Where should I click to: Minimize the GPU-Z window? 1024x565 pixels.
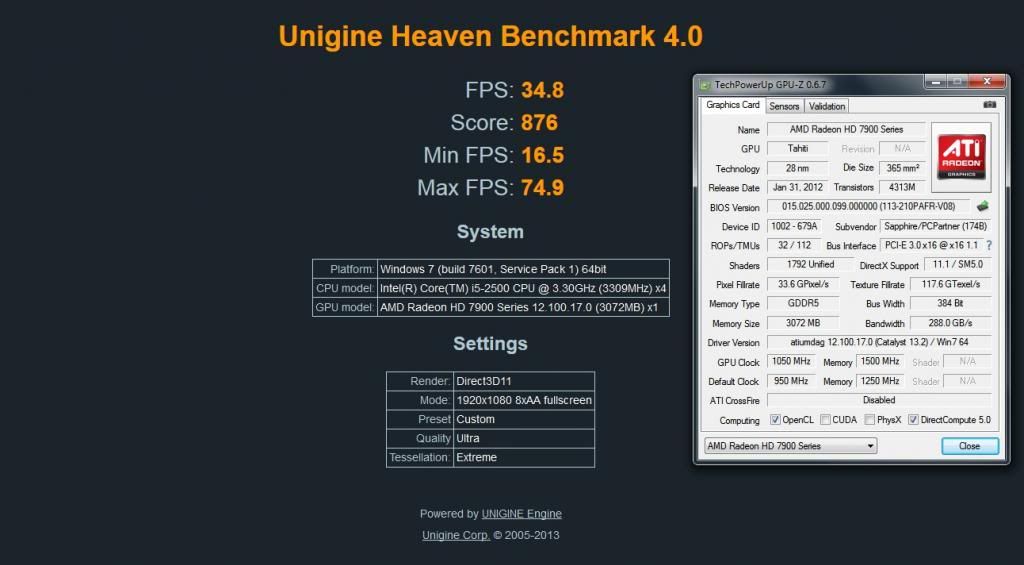point(935,82)
